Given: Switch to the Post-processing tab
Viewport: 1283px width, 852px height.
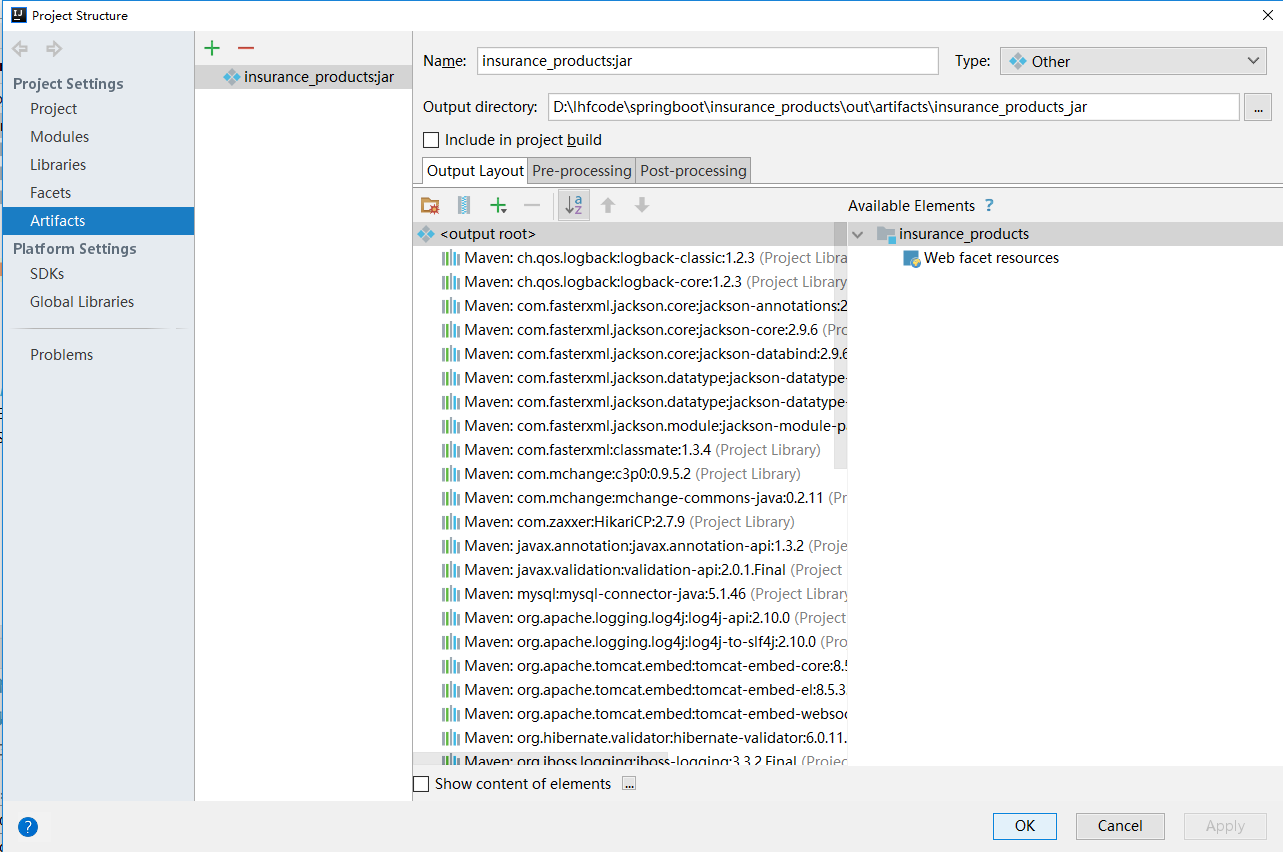Looking at the screenshot, I should [x=693, y=171].
